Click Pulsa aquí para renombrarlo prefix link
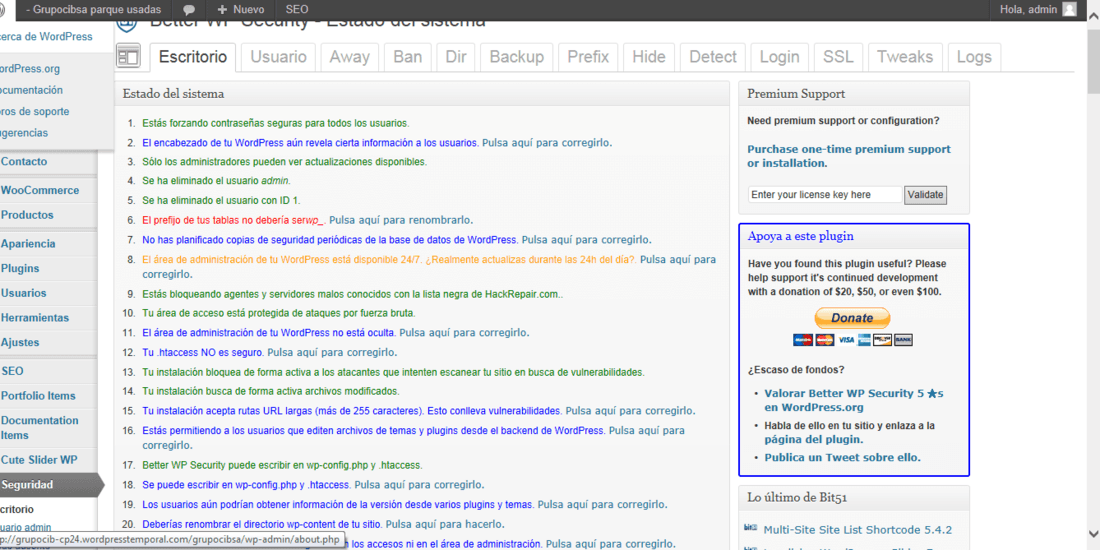Viewport: 1100px width, 550px height. click(x=402, y=220)
